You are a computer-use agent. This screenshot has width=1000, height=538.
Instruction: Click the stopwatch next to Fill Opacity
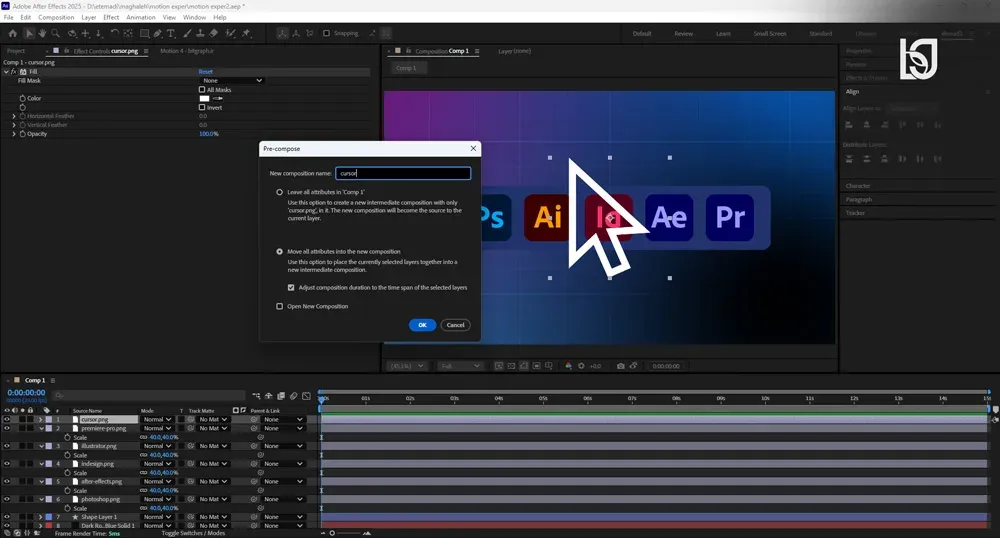pos(22,134)
